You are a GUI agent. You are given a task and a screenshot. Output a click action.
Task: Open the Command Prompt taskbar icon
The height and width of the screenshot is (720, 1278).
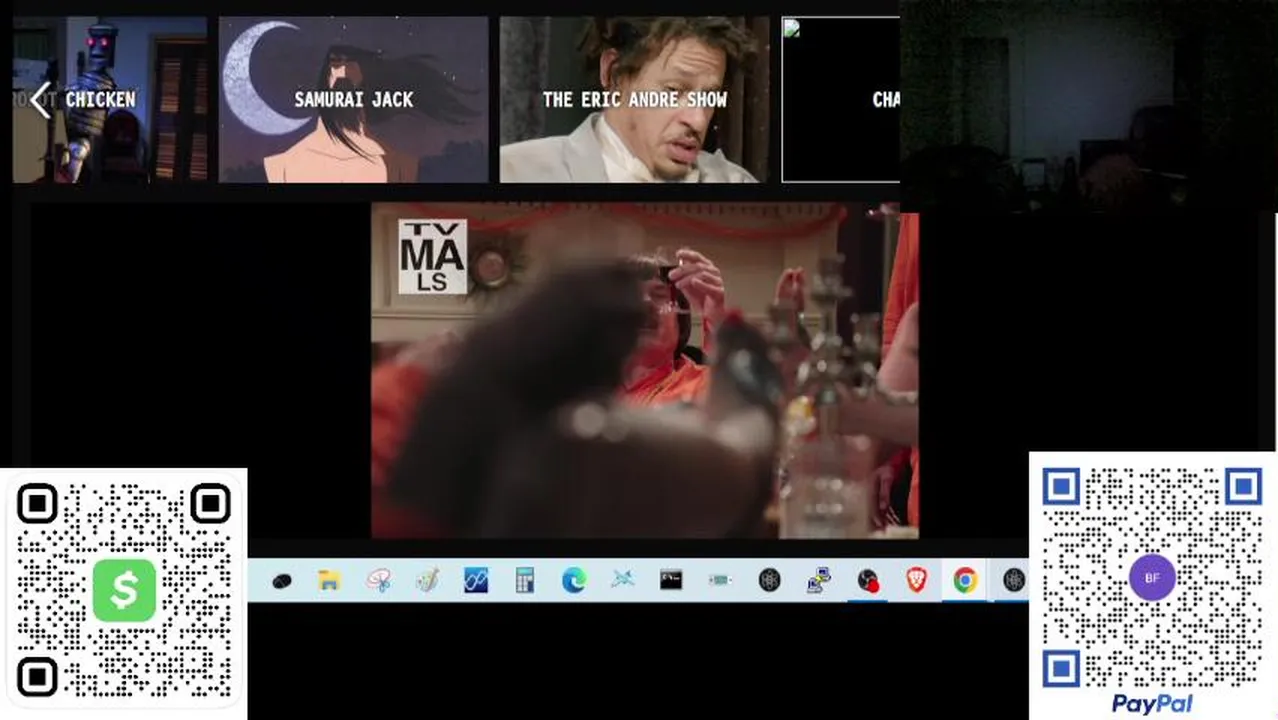click(x=671, y=580)
